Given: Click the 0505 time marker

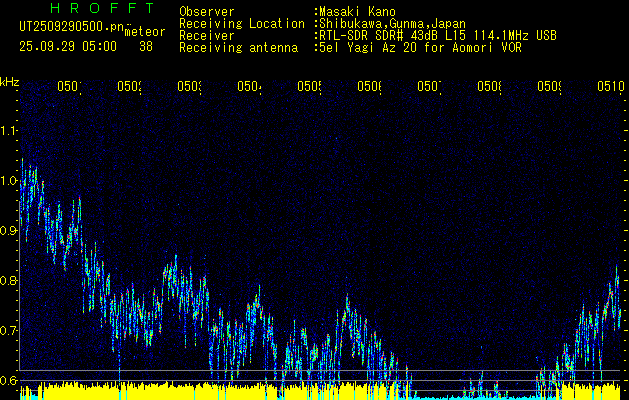Looking at the screenshot, I should point(309,86).
